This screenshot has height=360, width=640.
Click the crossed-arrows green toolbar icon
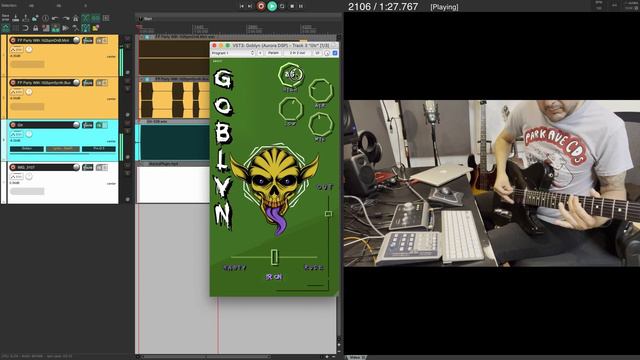pos(85,18)
